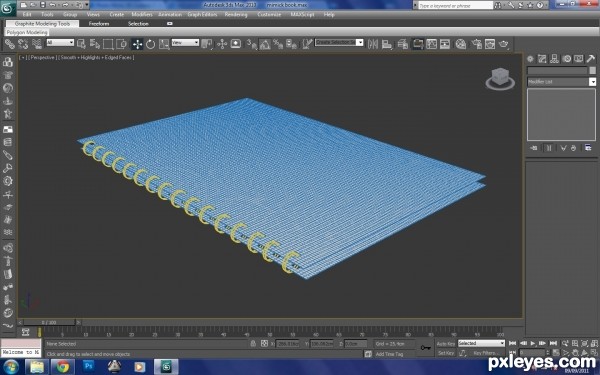Screen dimensions: 600x375
Task: Open the MAXScript menu
Action: 302,15
